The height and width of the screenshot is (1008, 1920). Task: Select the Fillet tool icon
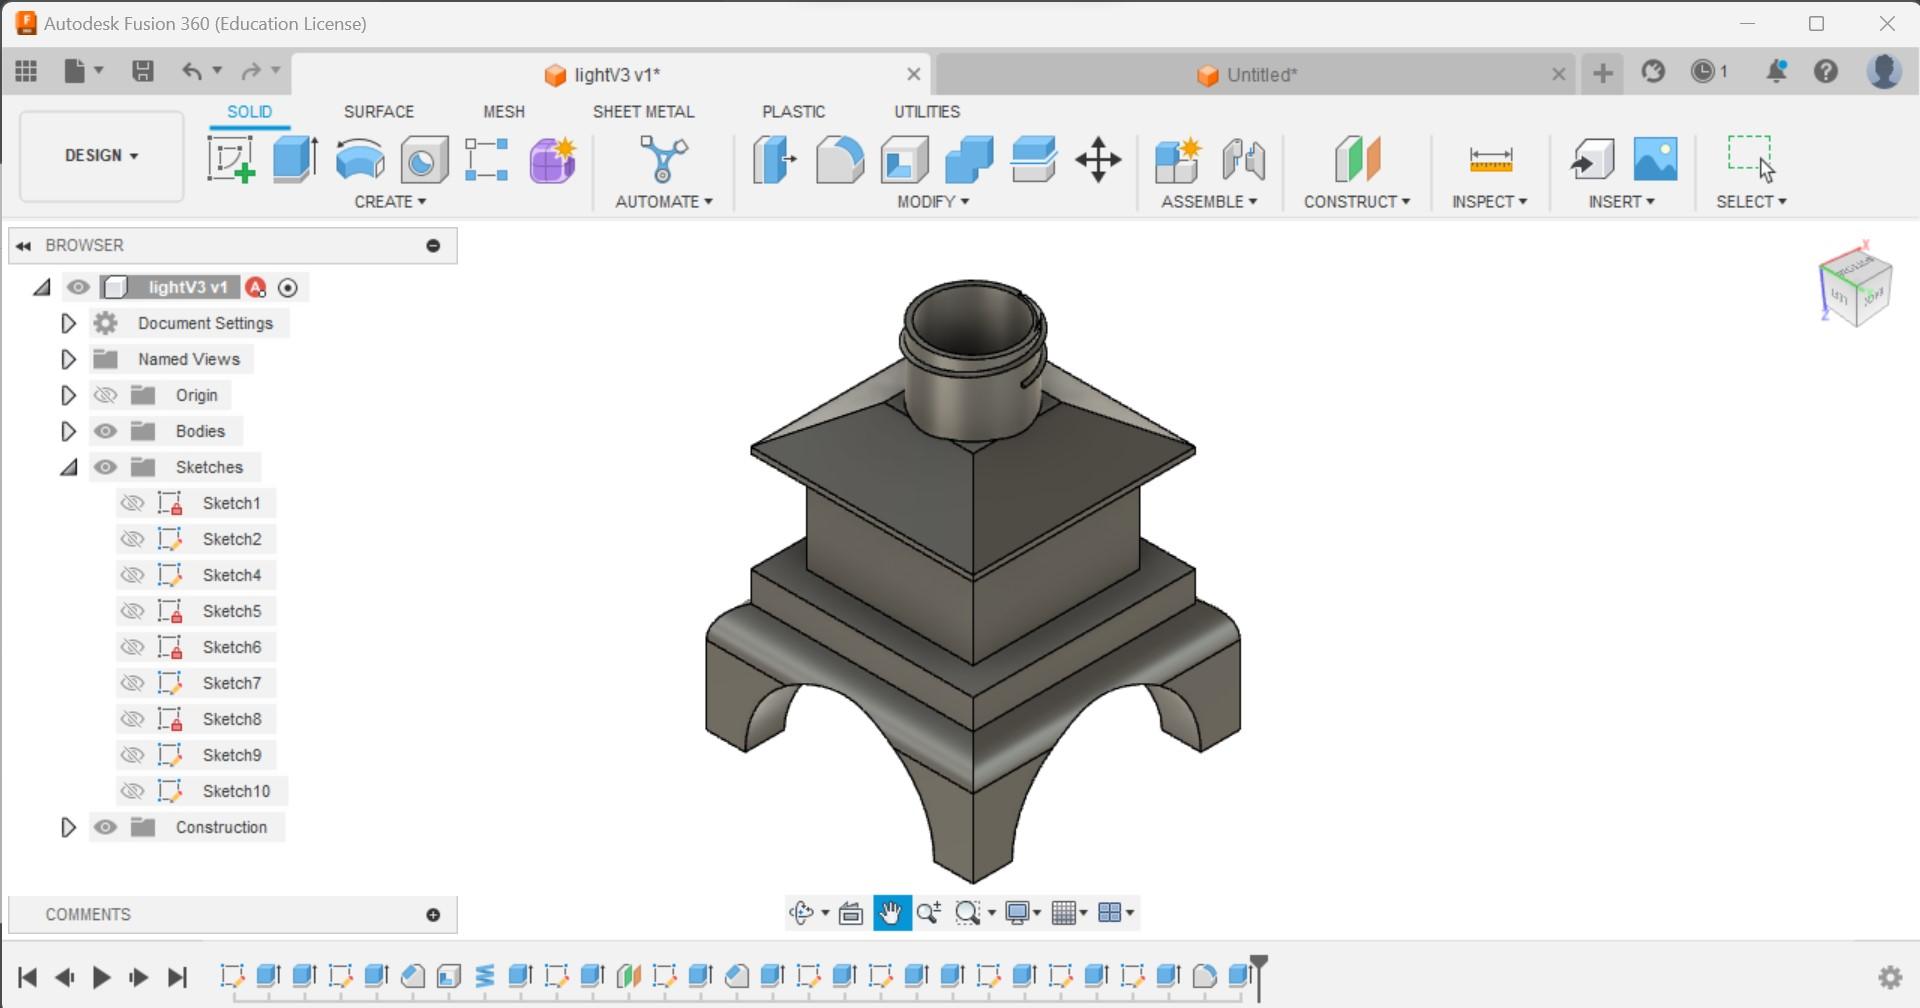click(840, 160)
